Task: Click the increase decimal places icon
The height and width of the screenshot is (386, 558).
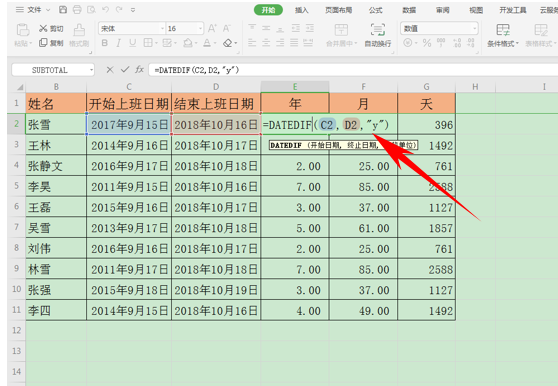Action: coord(457,43)
